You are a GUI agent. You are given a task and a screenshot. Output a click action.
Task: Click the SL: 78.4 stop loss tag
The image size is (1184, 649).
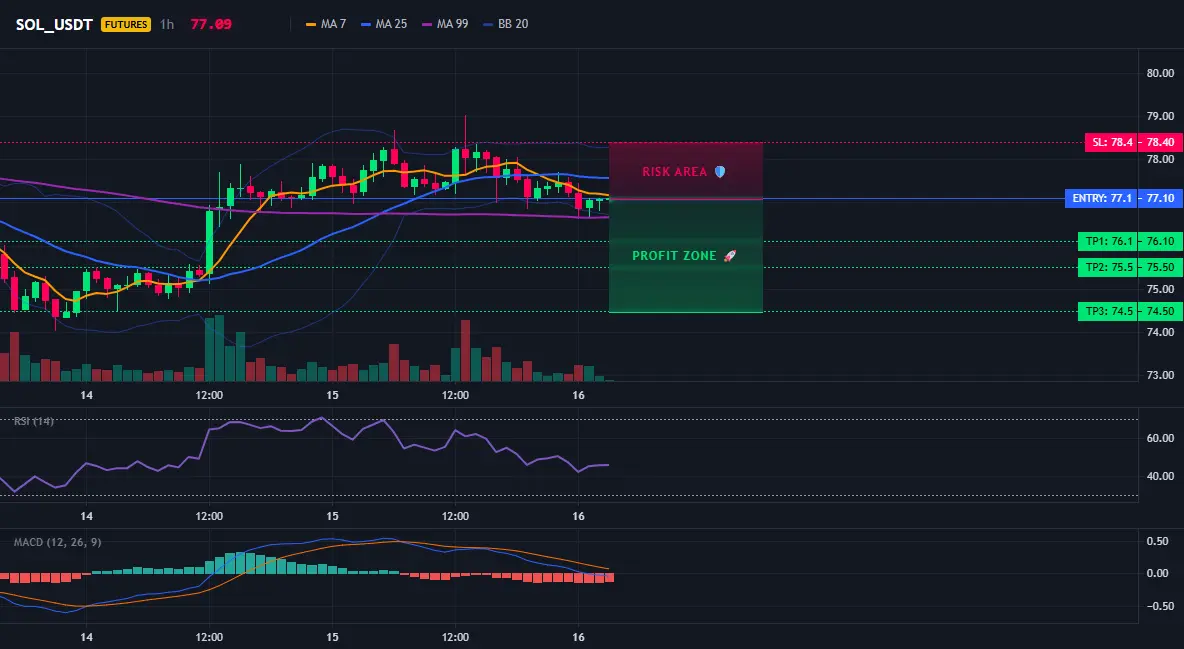tap(1111, 142)
